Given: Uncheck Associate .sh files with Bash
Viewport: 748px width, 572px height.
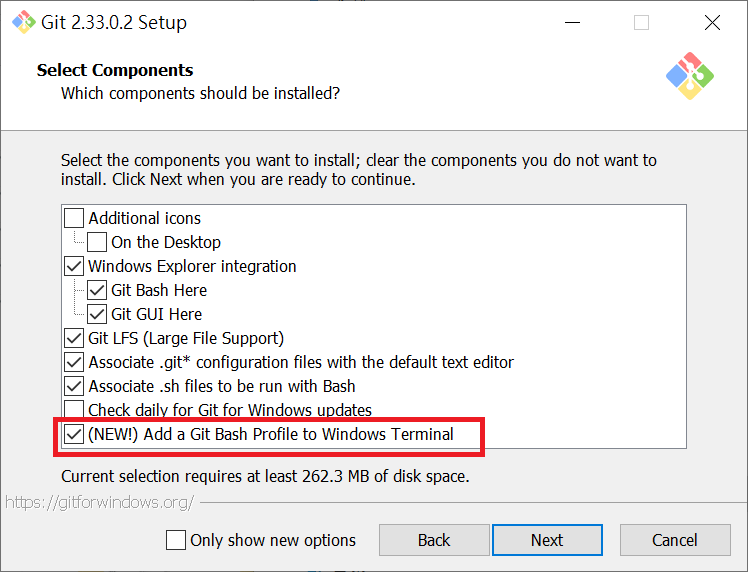Looking at the screenshot, I should 74,386.
